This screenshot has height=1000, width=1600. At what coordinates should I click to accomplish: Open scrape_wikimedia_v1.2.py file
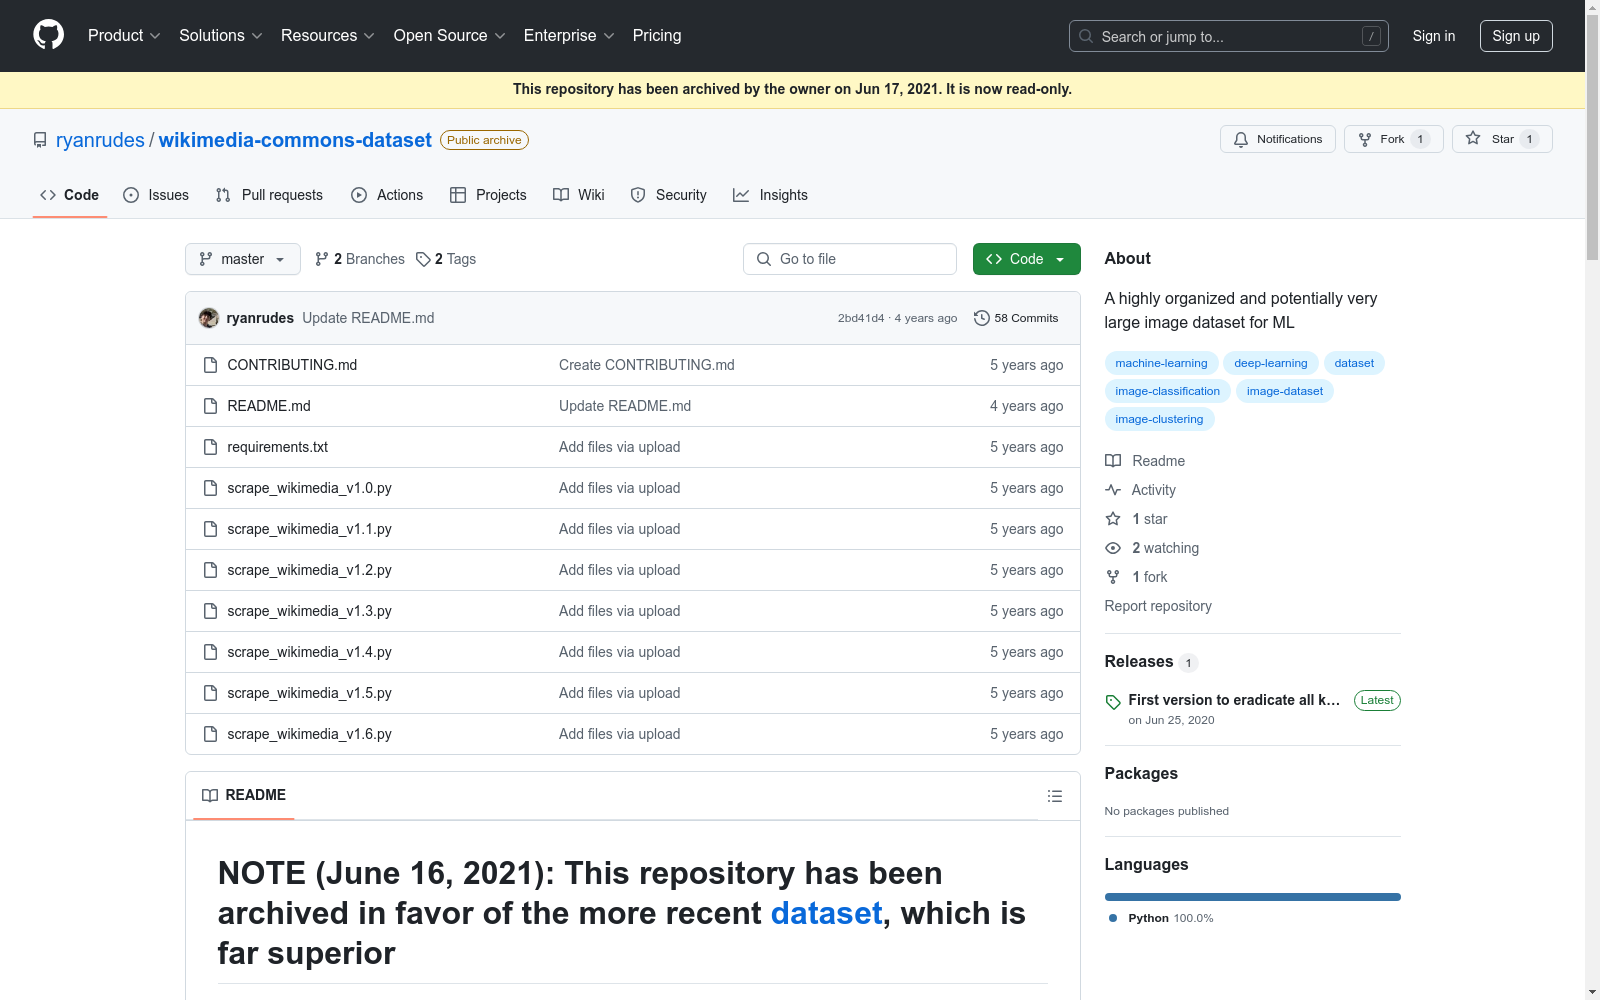coord(309,570)
